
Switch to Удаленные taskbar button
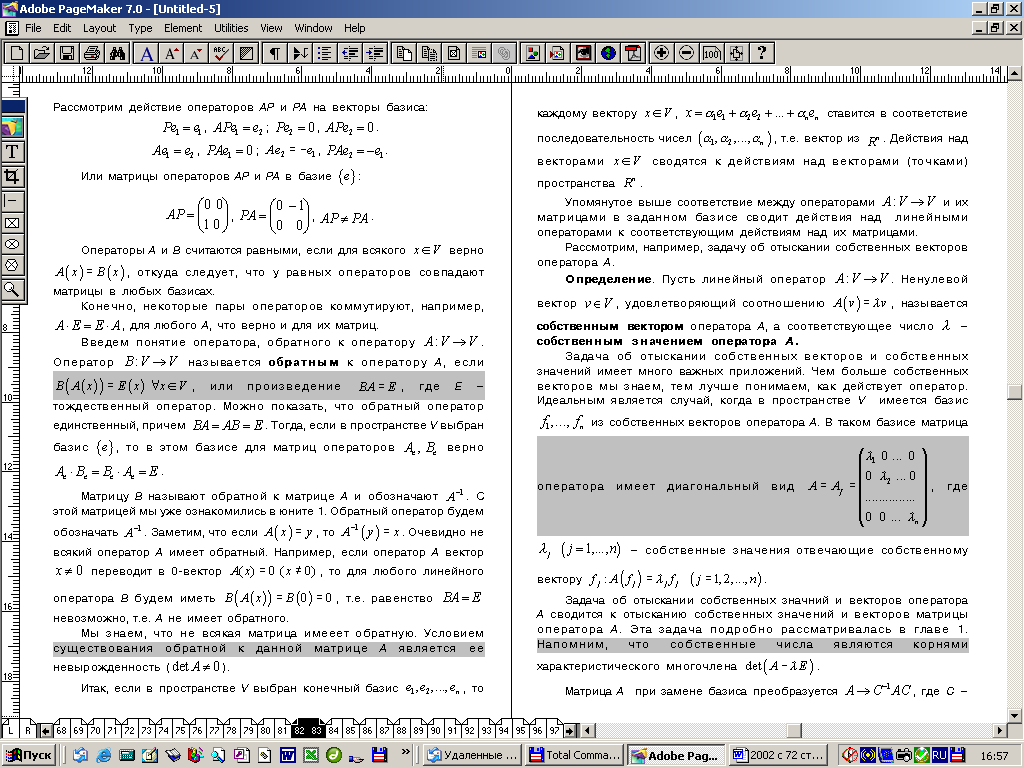(x=473, y=755)
